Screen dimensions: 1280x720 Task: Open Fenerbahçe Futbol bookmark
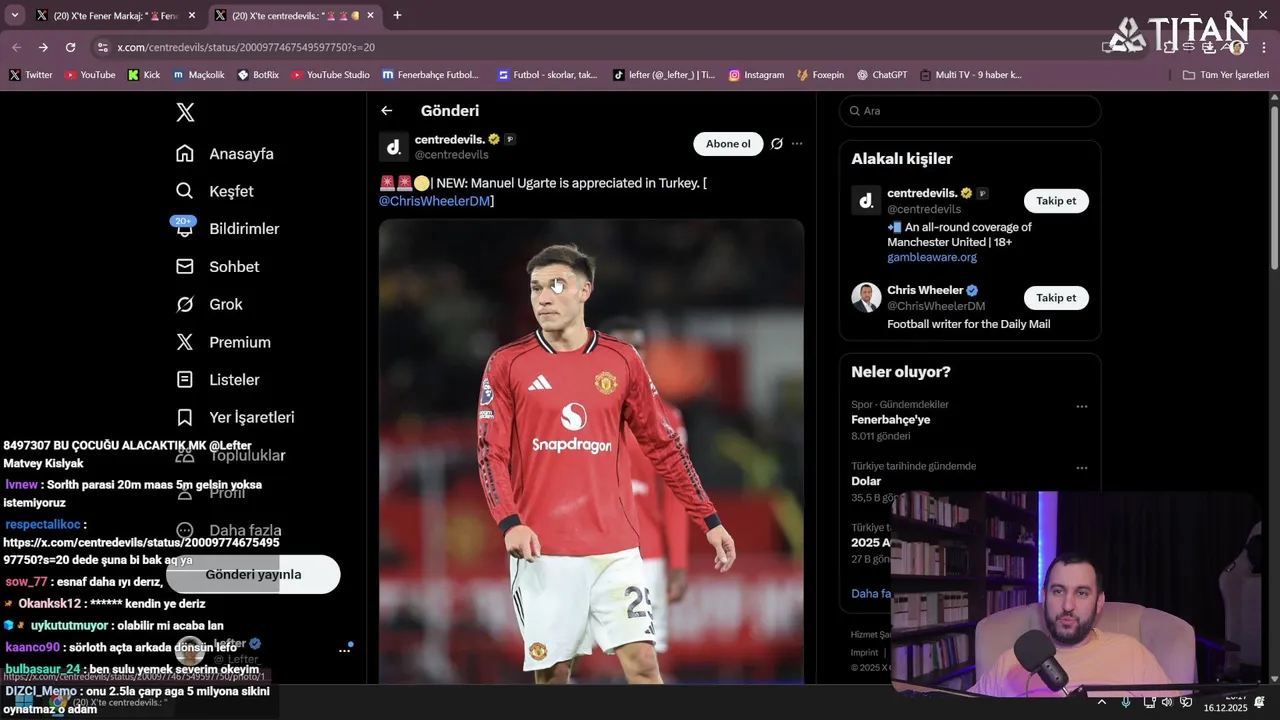click(430, 75)
